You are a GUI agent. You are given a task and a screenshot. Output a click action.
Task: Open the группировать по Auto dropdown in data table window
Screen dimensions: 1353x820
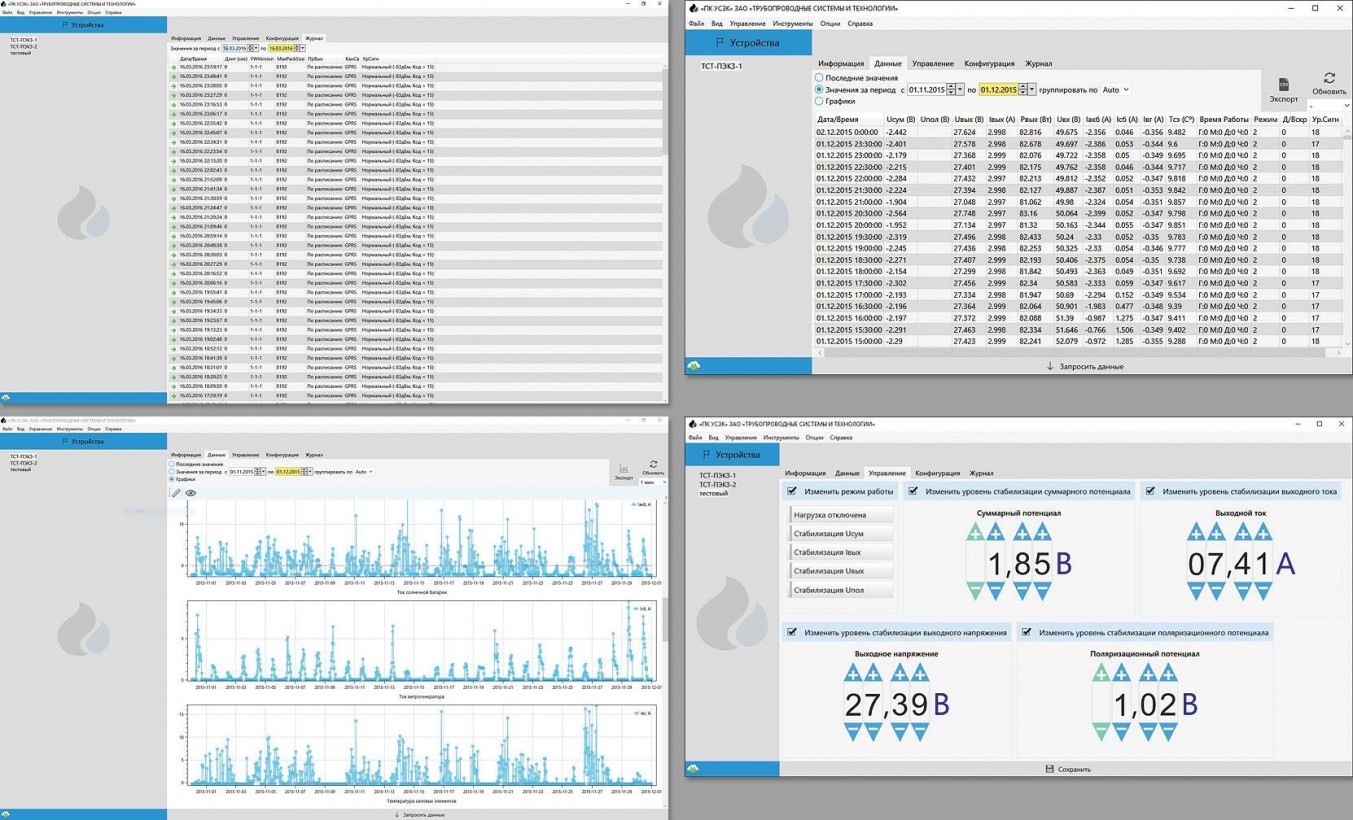(1115, 89)
